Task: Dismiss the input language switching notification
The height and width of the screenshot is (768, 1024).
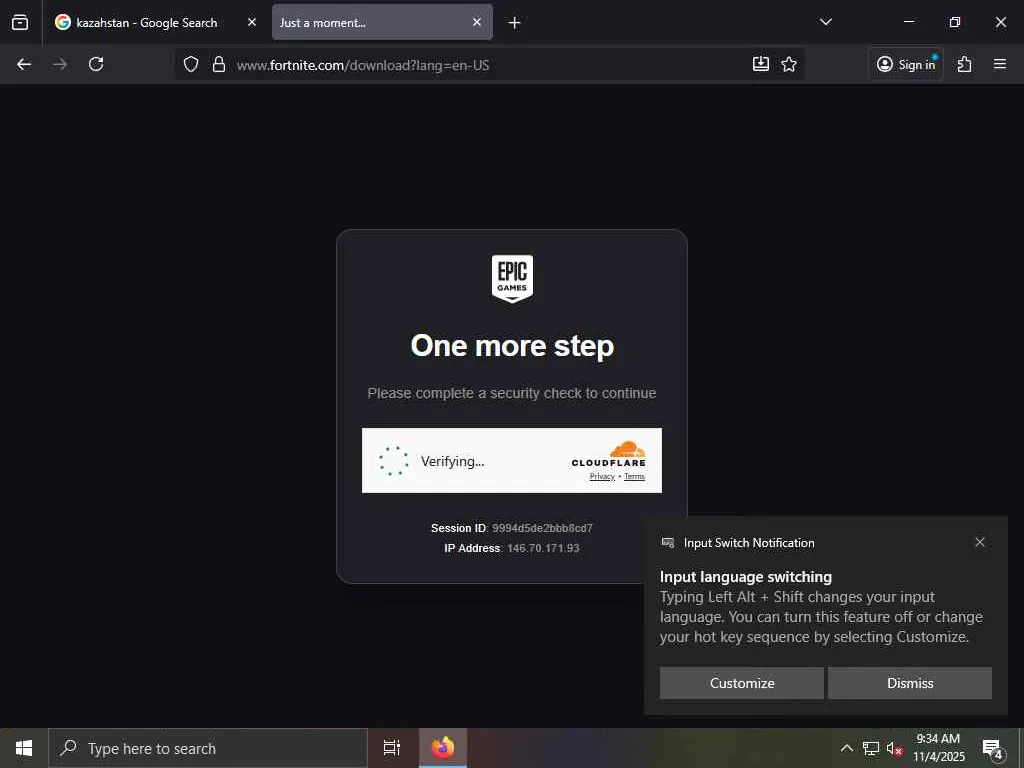Action: pos(910,683)
